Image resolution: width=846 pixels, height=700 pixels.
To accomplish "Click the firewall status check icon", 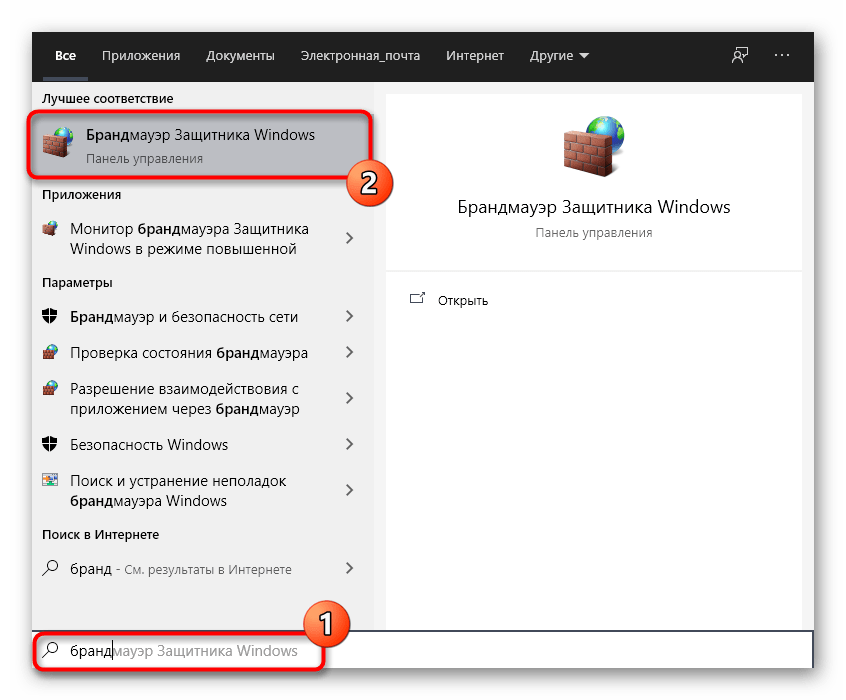I will click(x=51, y=353).
